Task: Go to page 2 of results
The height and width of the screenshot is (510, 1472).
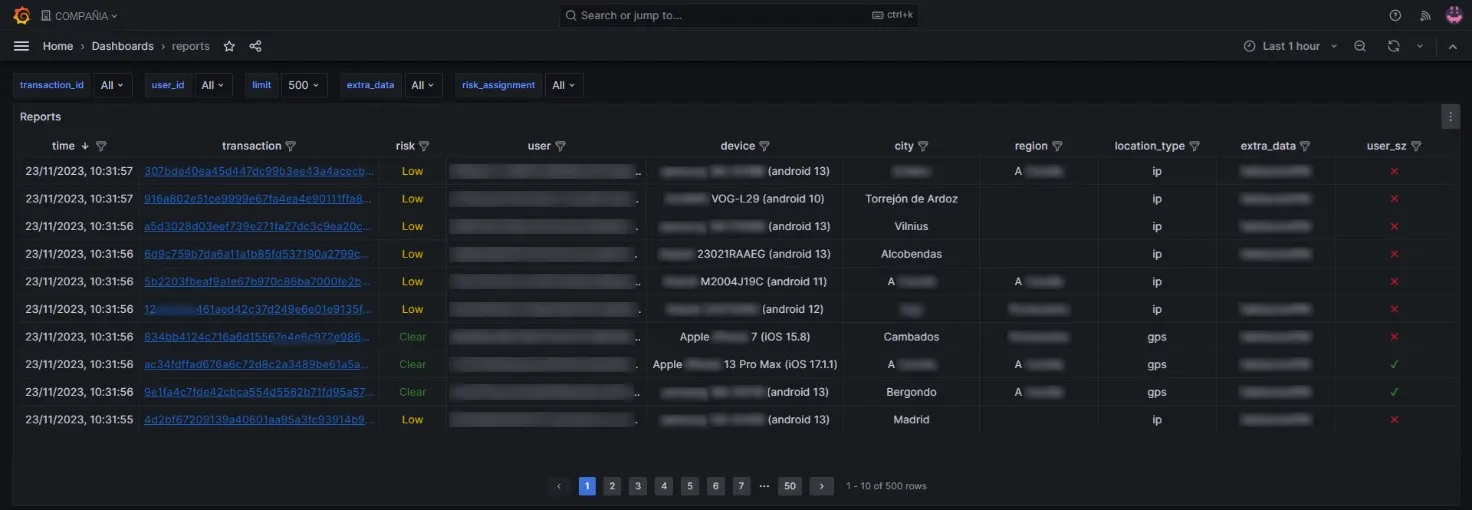Action: tap(612, 486)
